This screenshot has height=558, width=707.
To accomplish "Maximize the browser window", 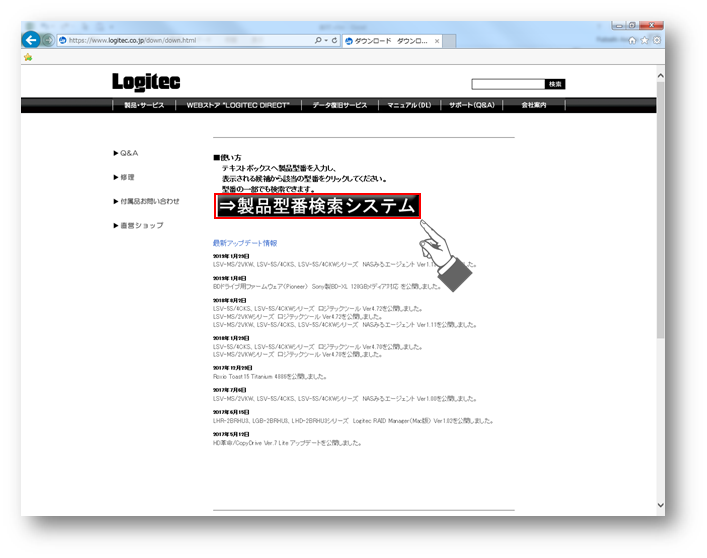I will (632, 26).
